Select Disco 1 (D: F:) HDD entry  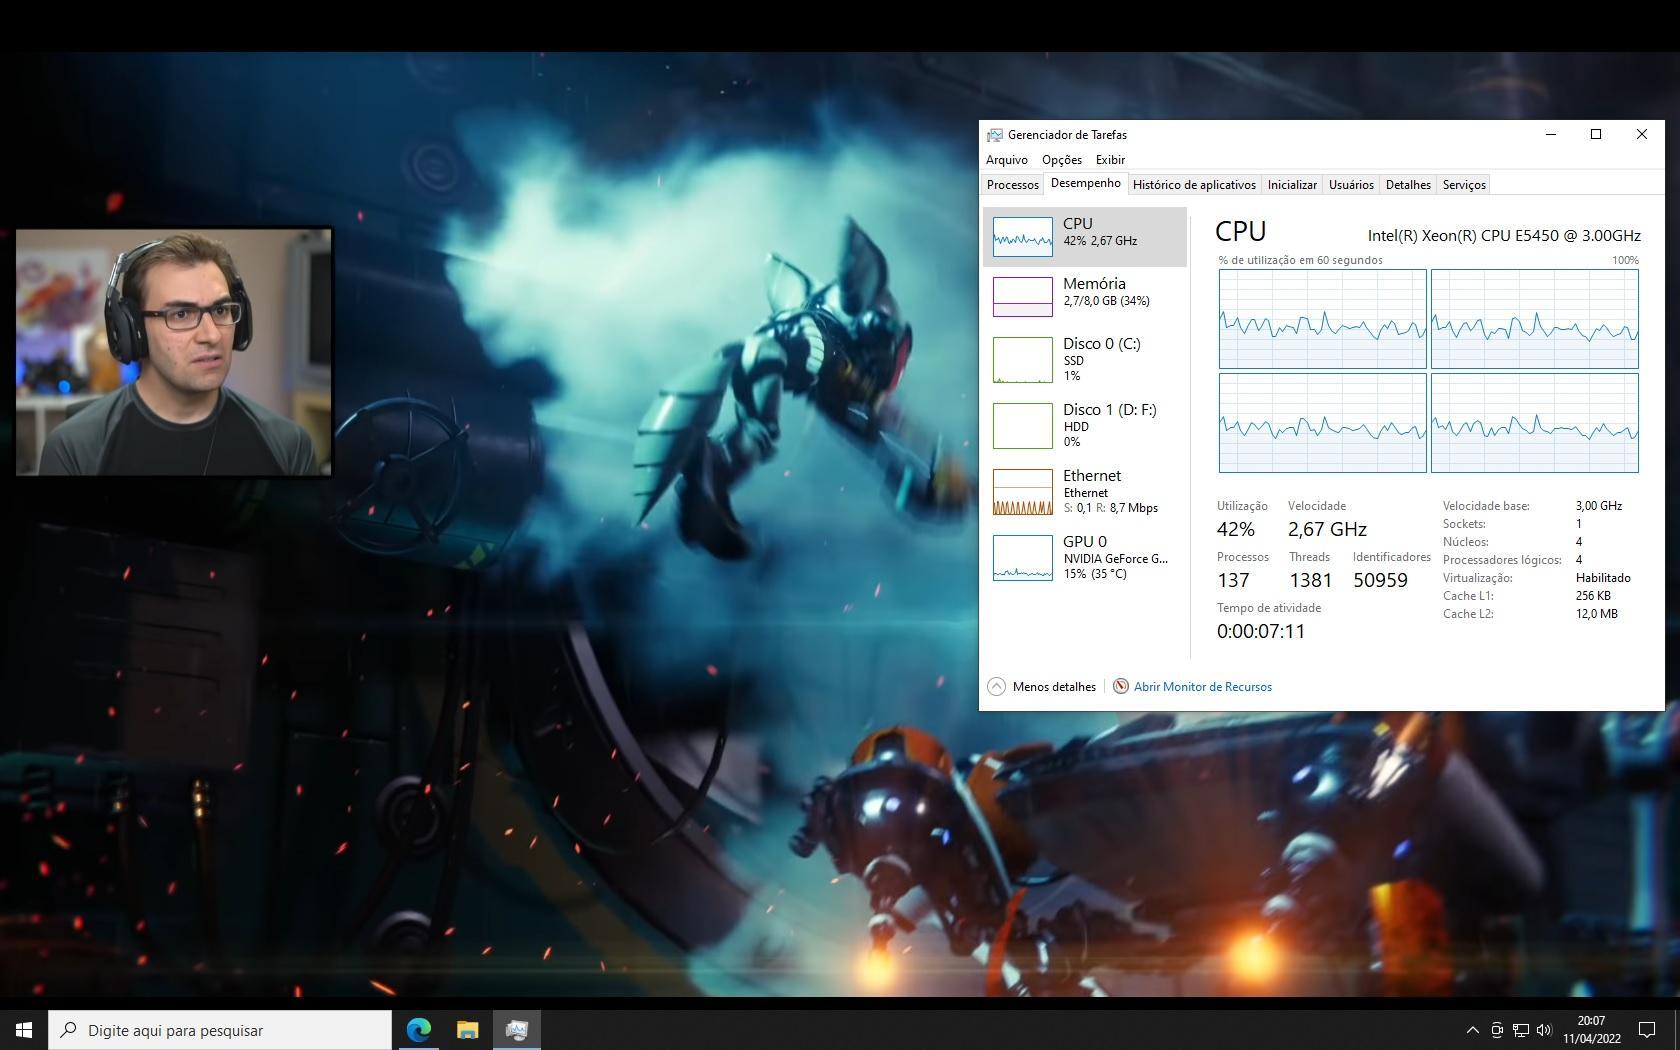[x=1085, y=425]
